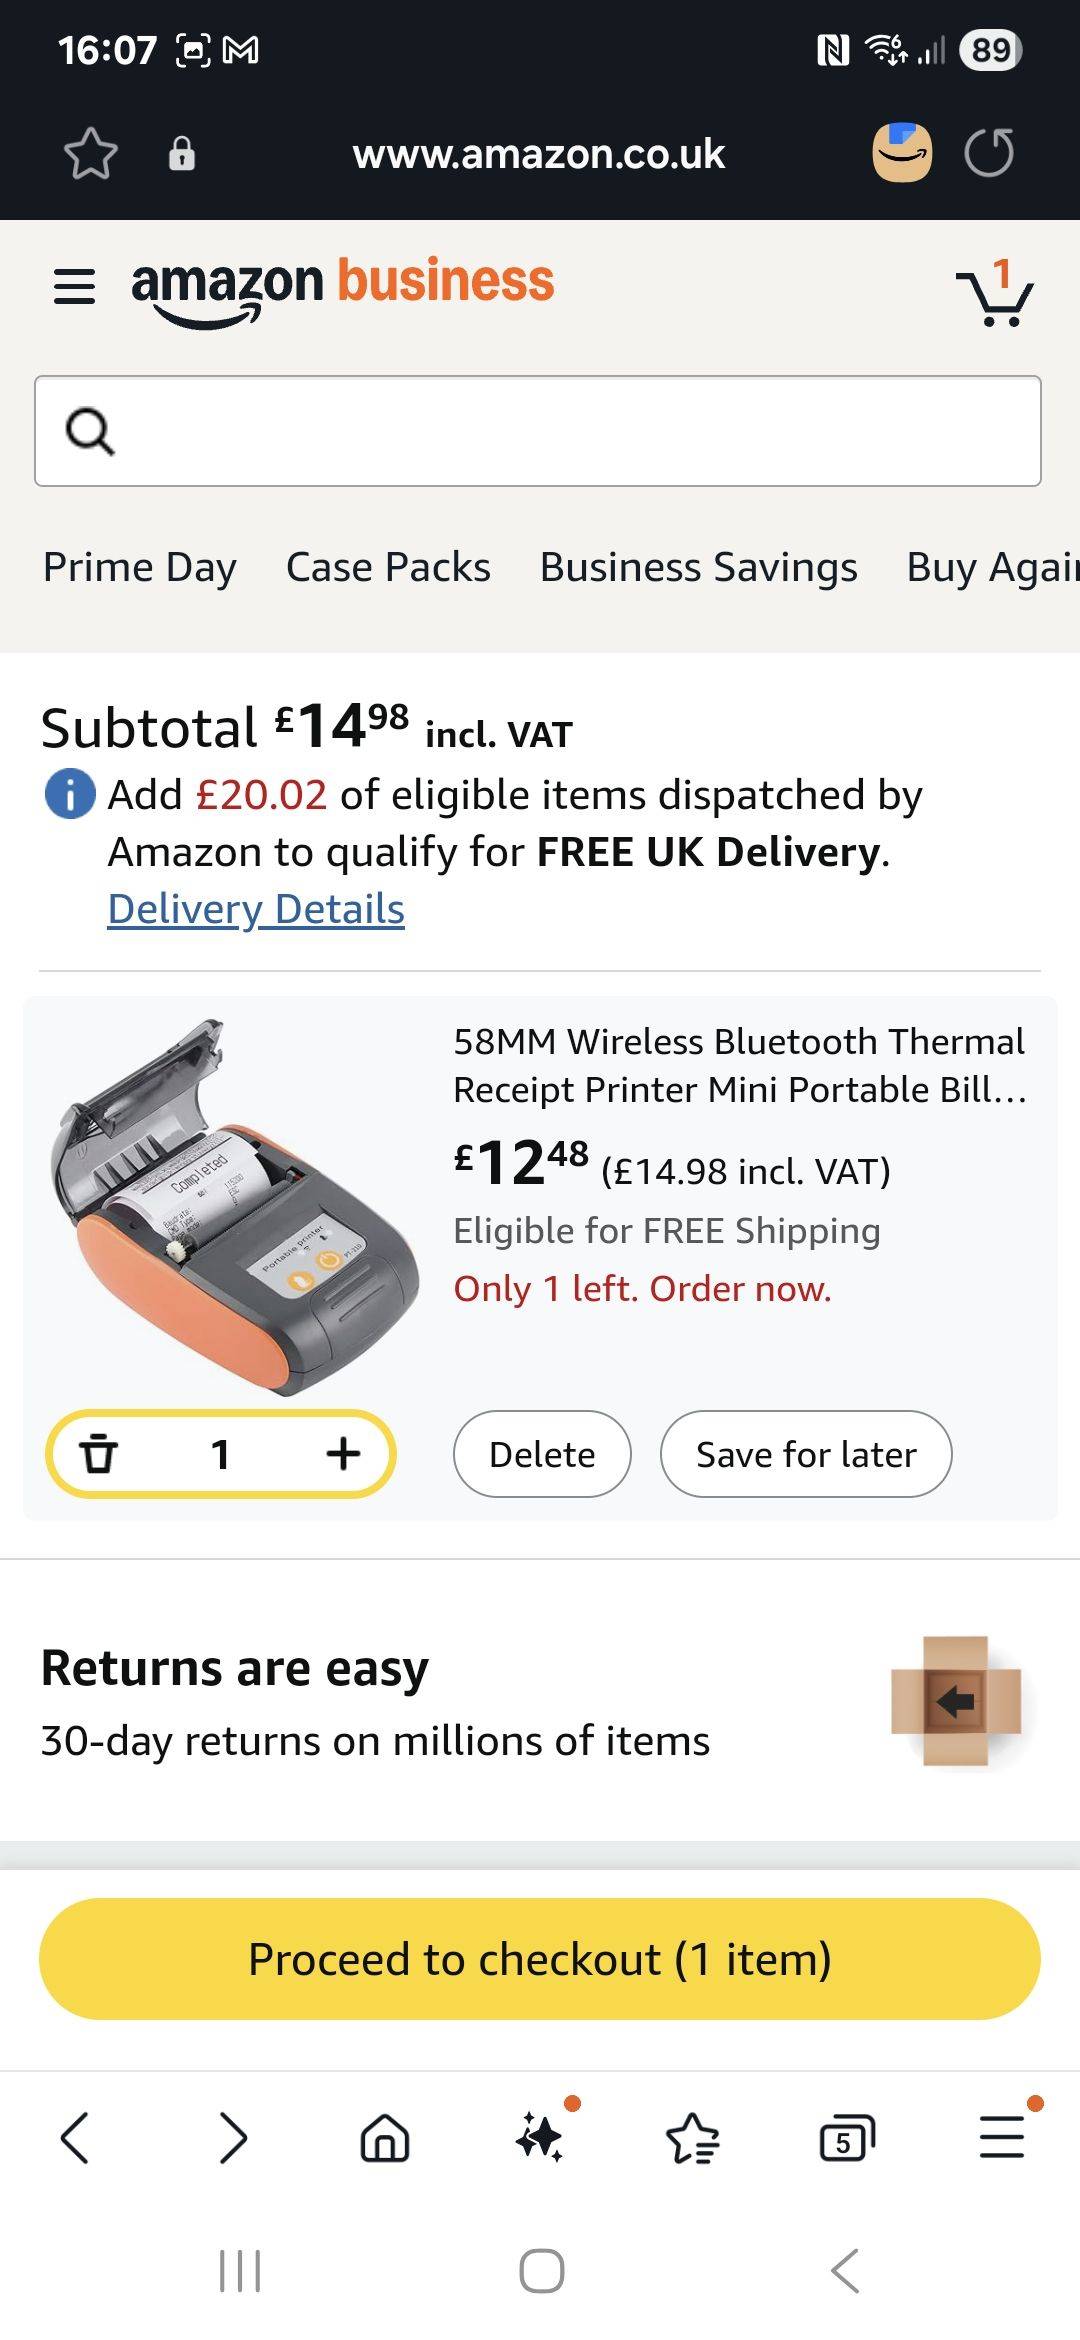Reload the page with refresh icon
The width and height of the screenshot is (1080, 2340).
[989, 154]
